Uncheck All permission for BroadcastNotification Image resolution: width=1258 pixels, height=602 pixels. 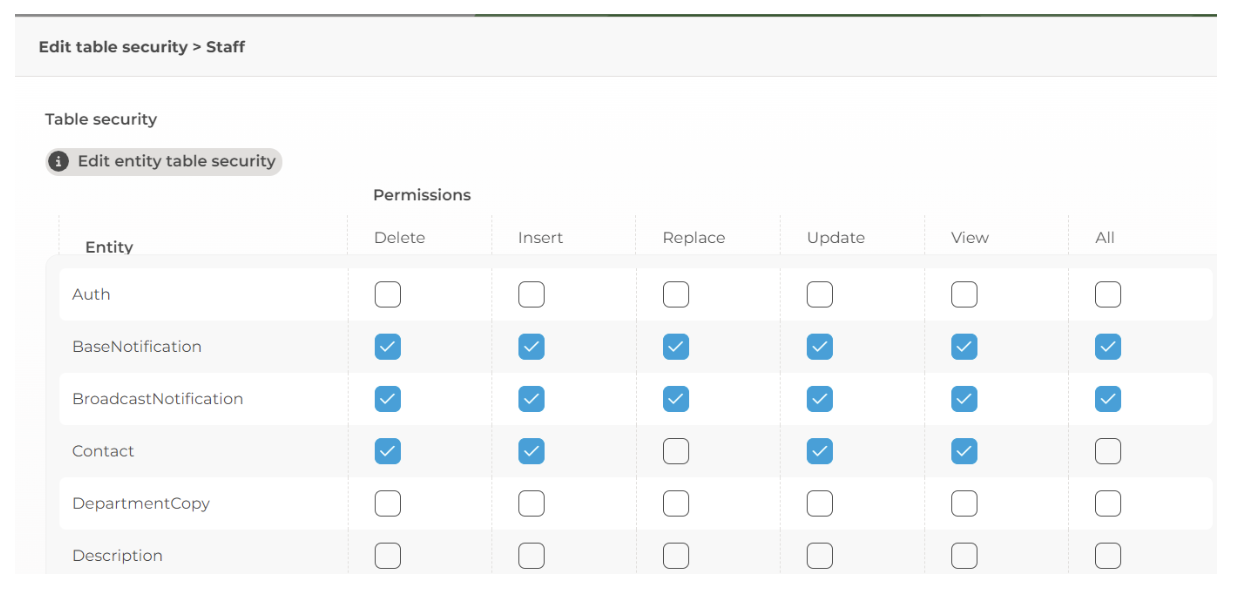coord(1107,399)
